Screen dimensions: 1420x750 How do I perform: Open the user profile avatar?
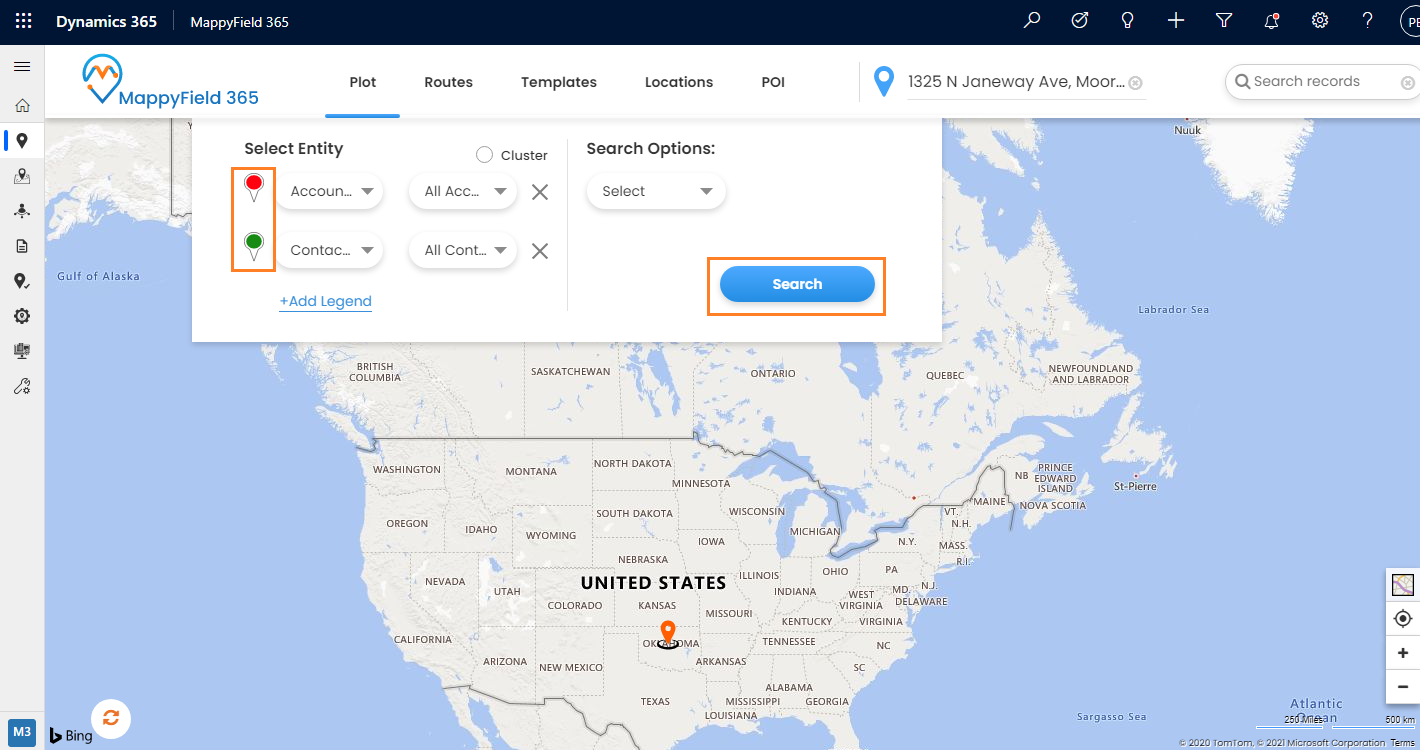point(1410,21)
